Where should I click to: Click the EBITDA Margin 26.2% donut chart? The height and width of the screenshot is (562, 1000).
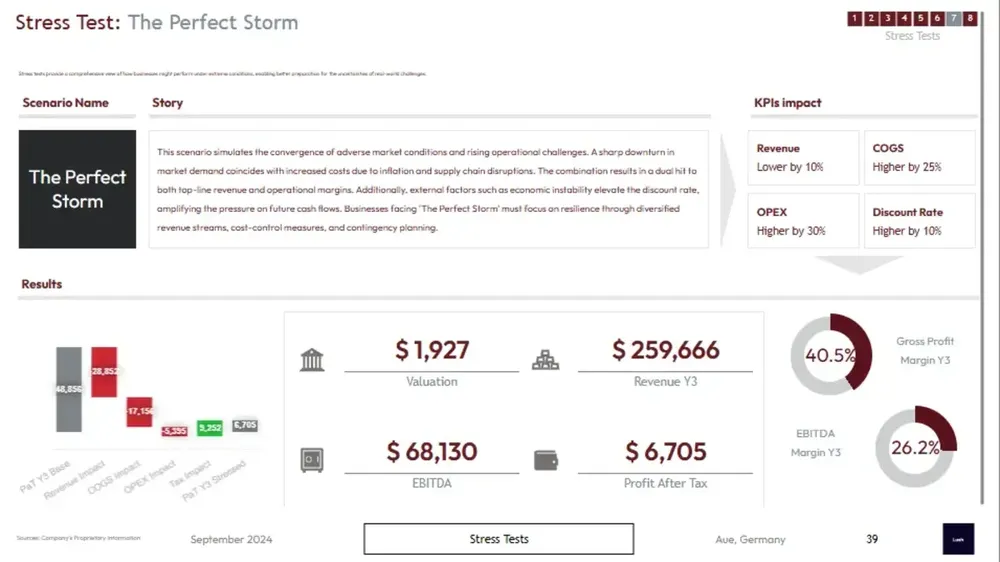tap(915, 447)
